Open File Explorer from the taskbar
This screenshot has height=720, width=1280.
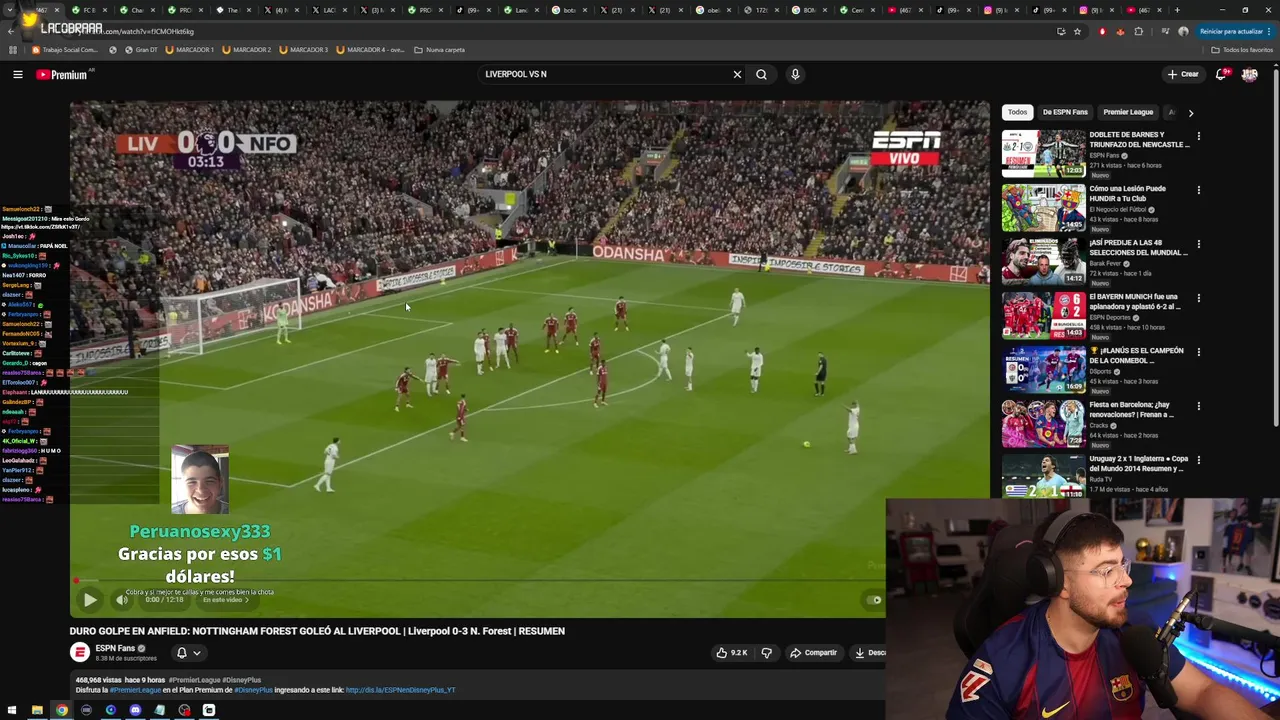[37, 711]
